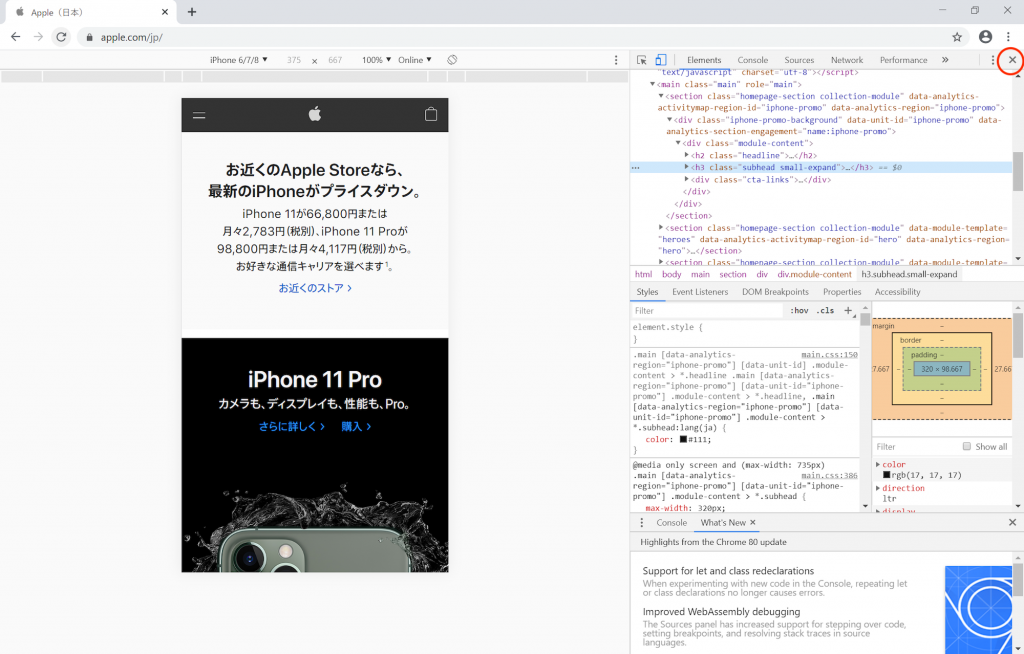The height and width of the screenshot is (654, 1024).
Task: Add new style rule with plus icon
Action: tap(848, 311)
